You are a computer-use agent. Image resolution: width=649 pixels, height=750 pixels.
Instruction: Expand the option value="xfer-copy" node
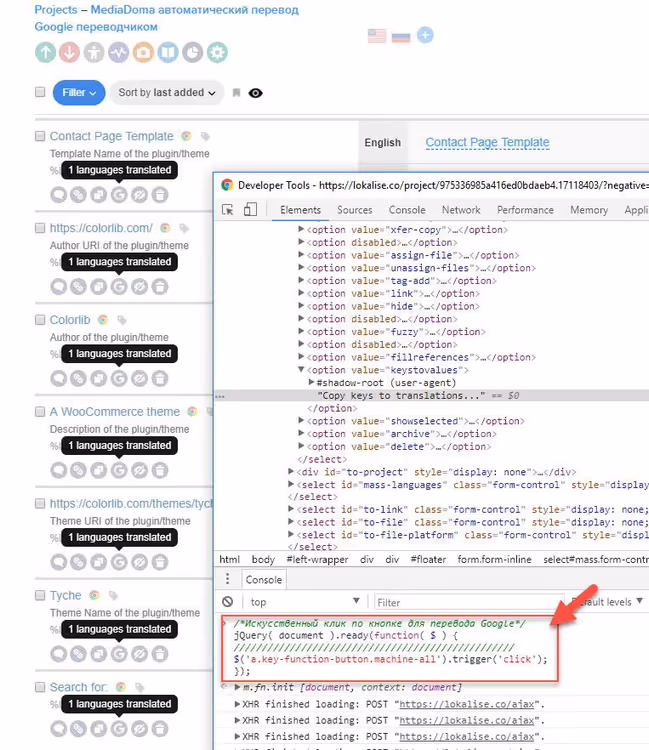301,229
